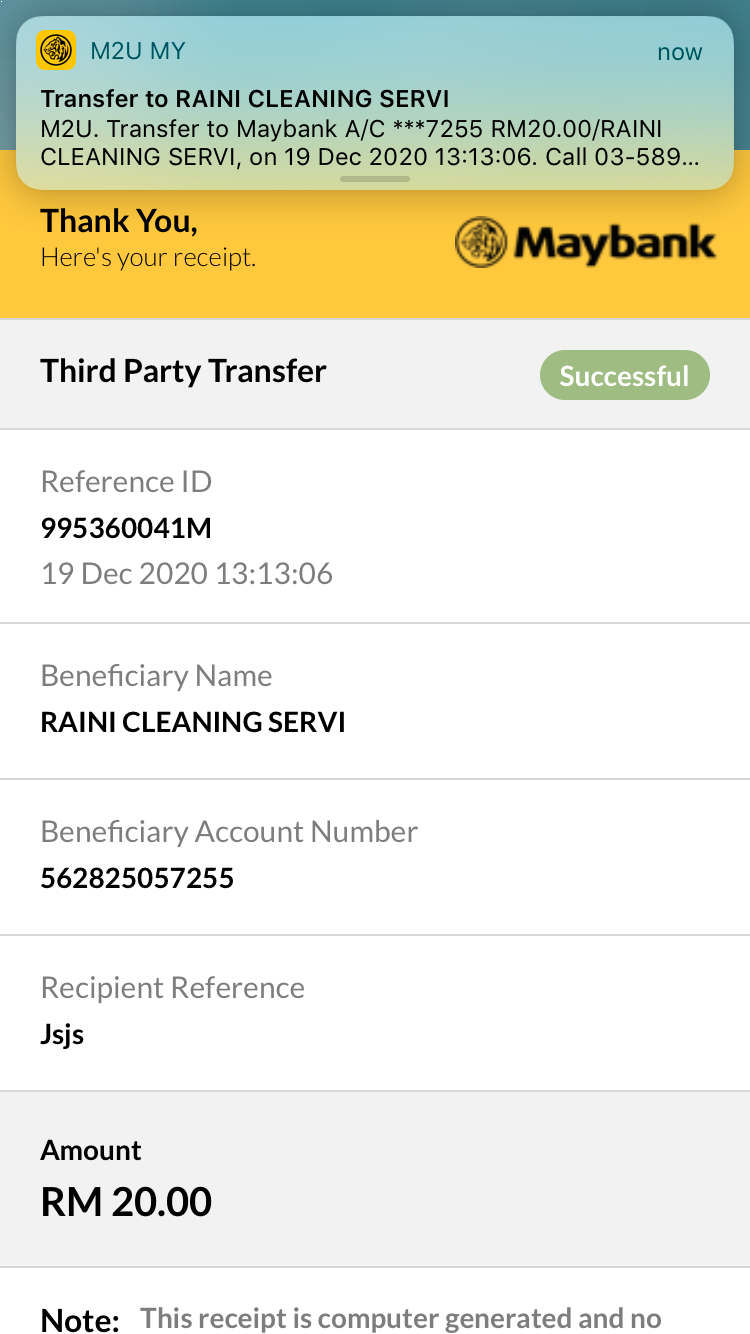Select the account number 562825057255
This screenshot has height=1334, width=750.
click(x=137, y=878)
